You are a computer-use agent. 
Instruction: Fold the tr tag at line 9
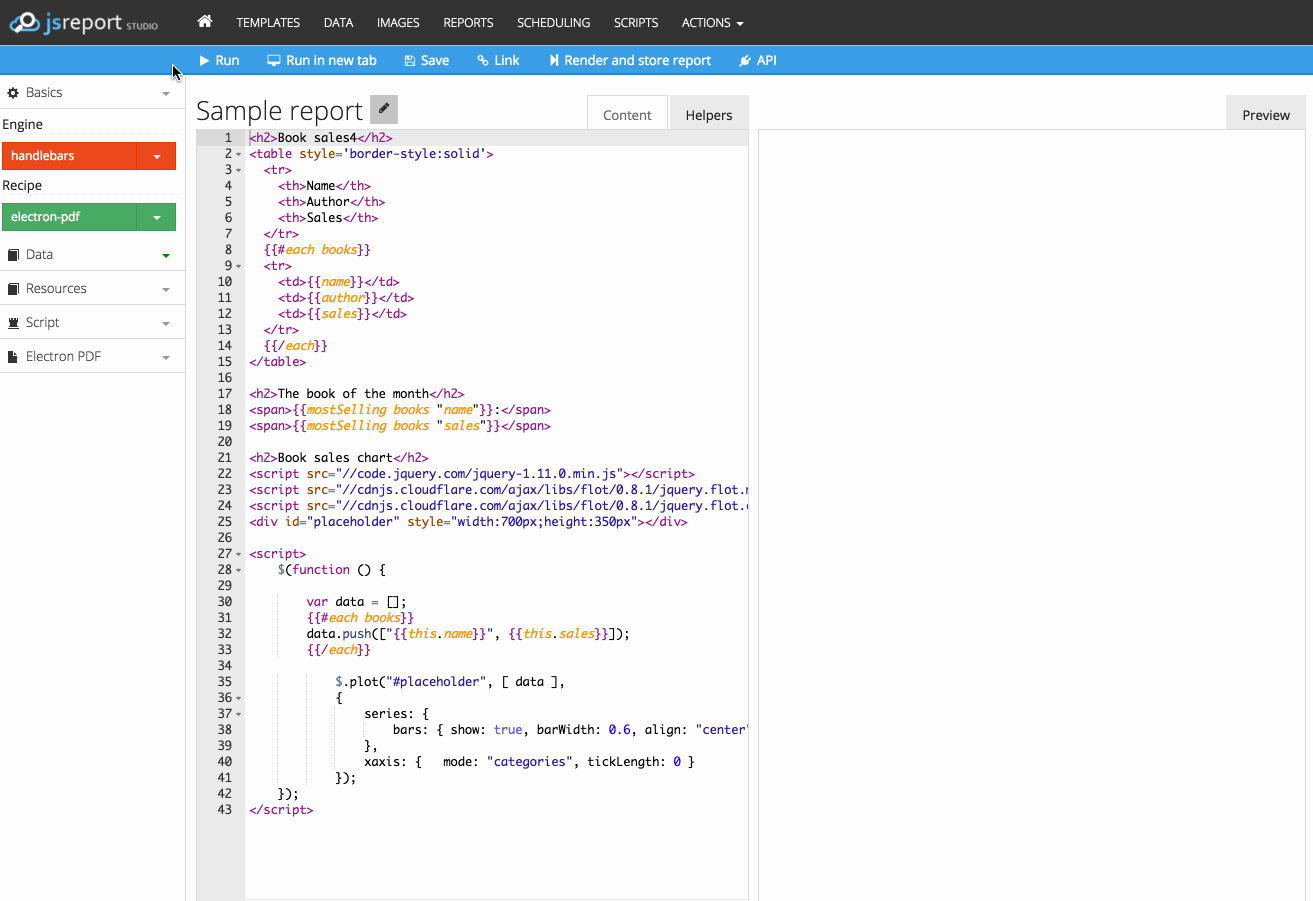coord(239,266)
